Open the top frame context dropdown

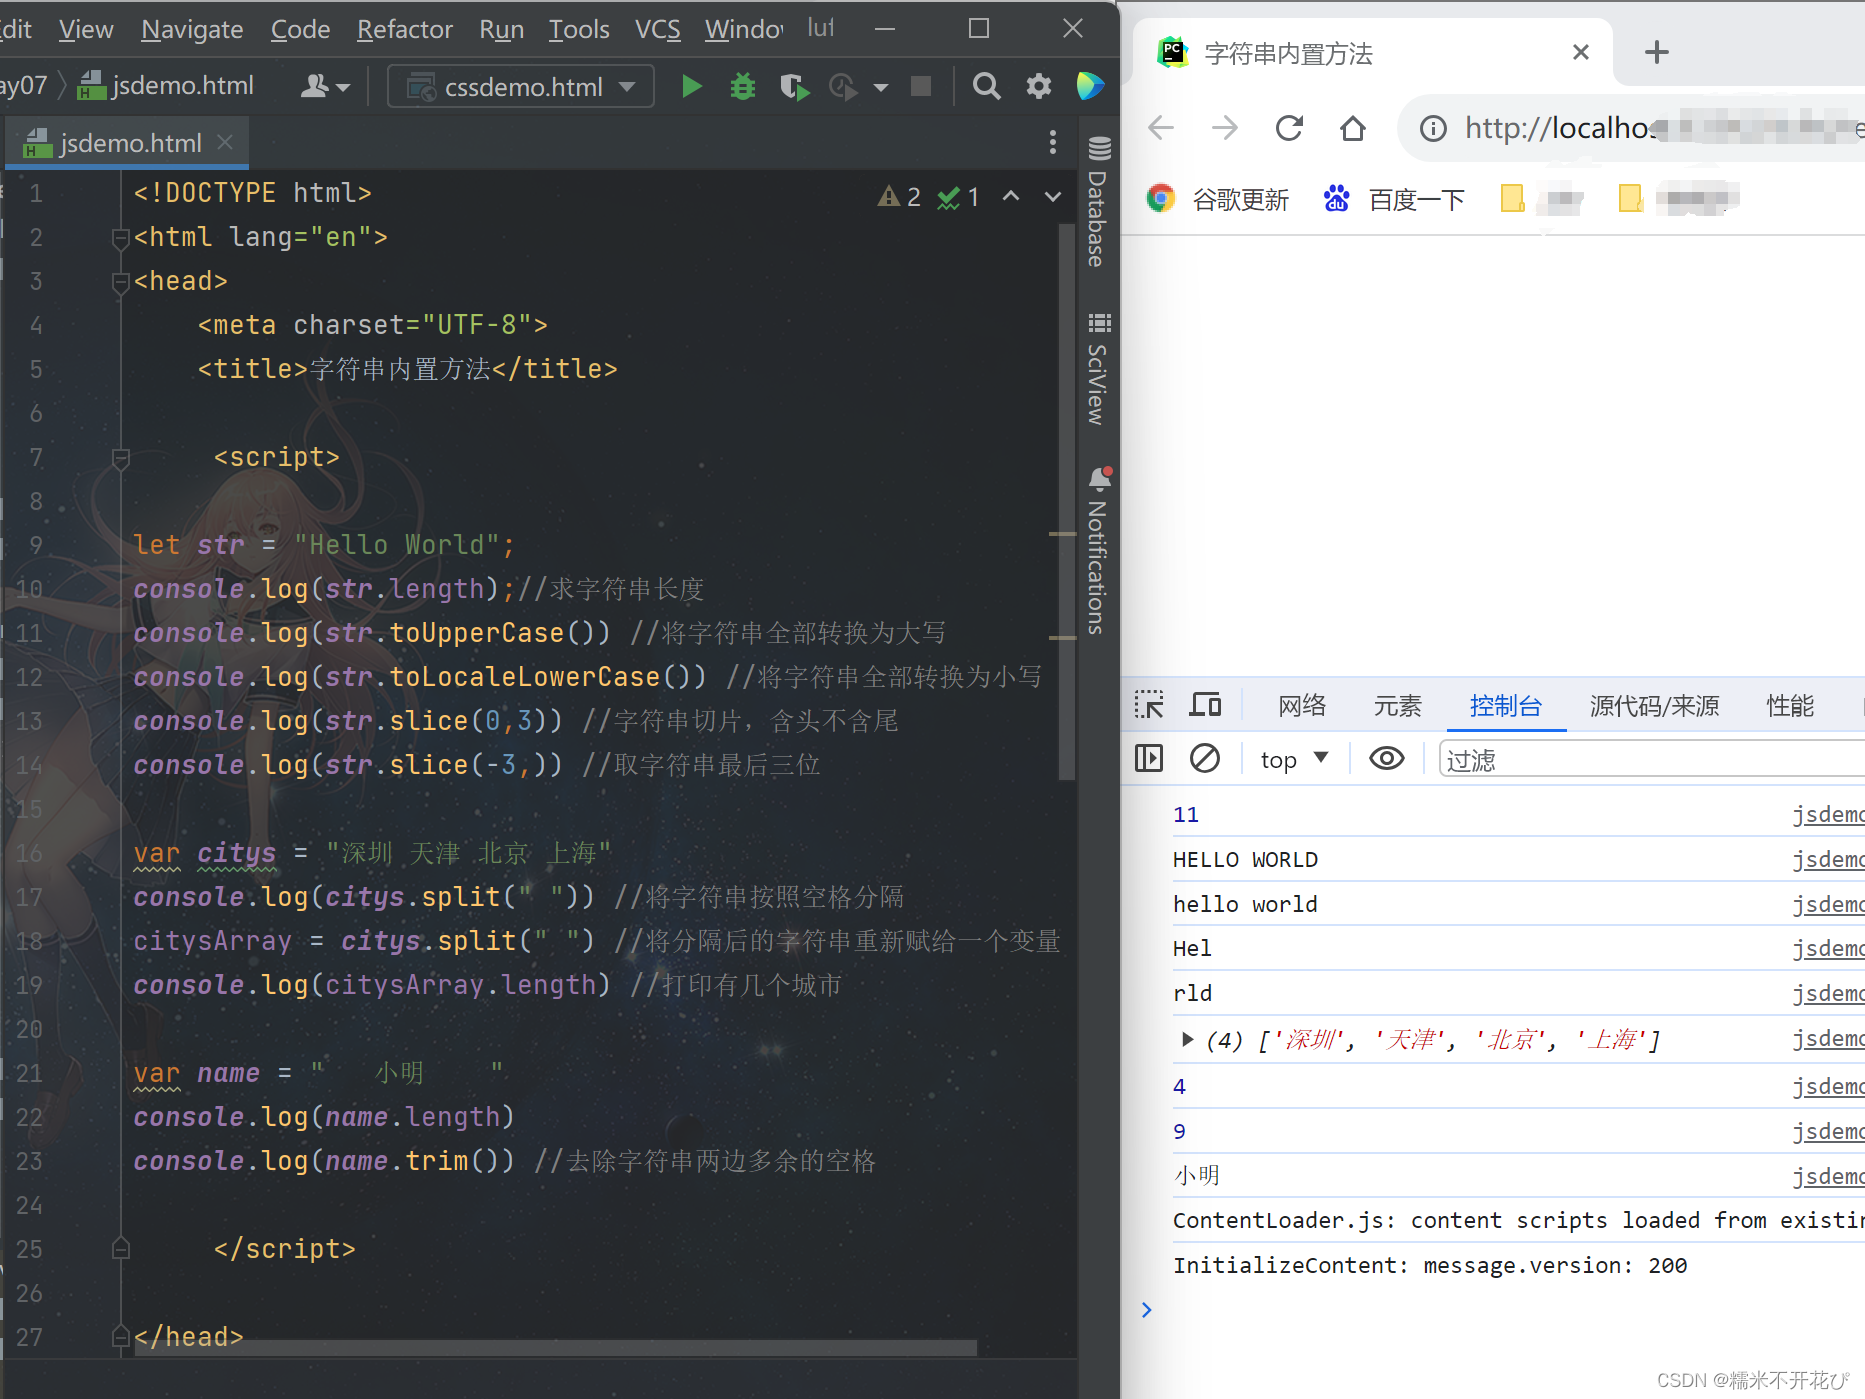pos(1292,758)
